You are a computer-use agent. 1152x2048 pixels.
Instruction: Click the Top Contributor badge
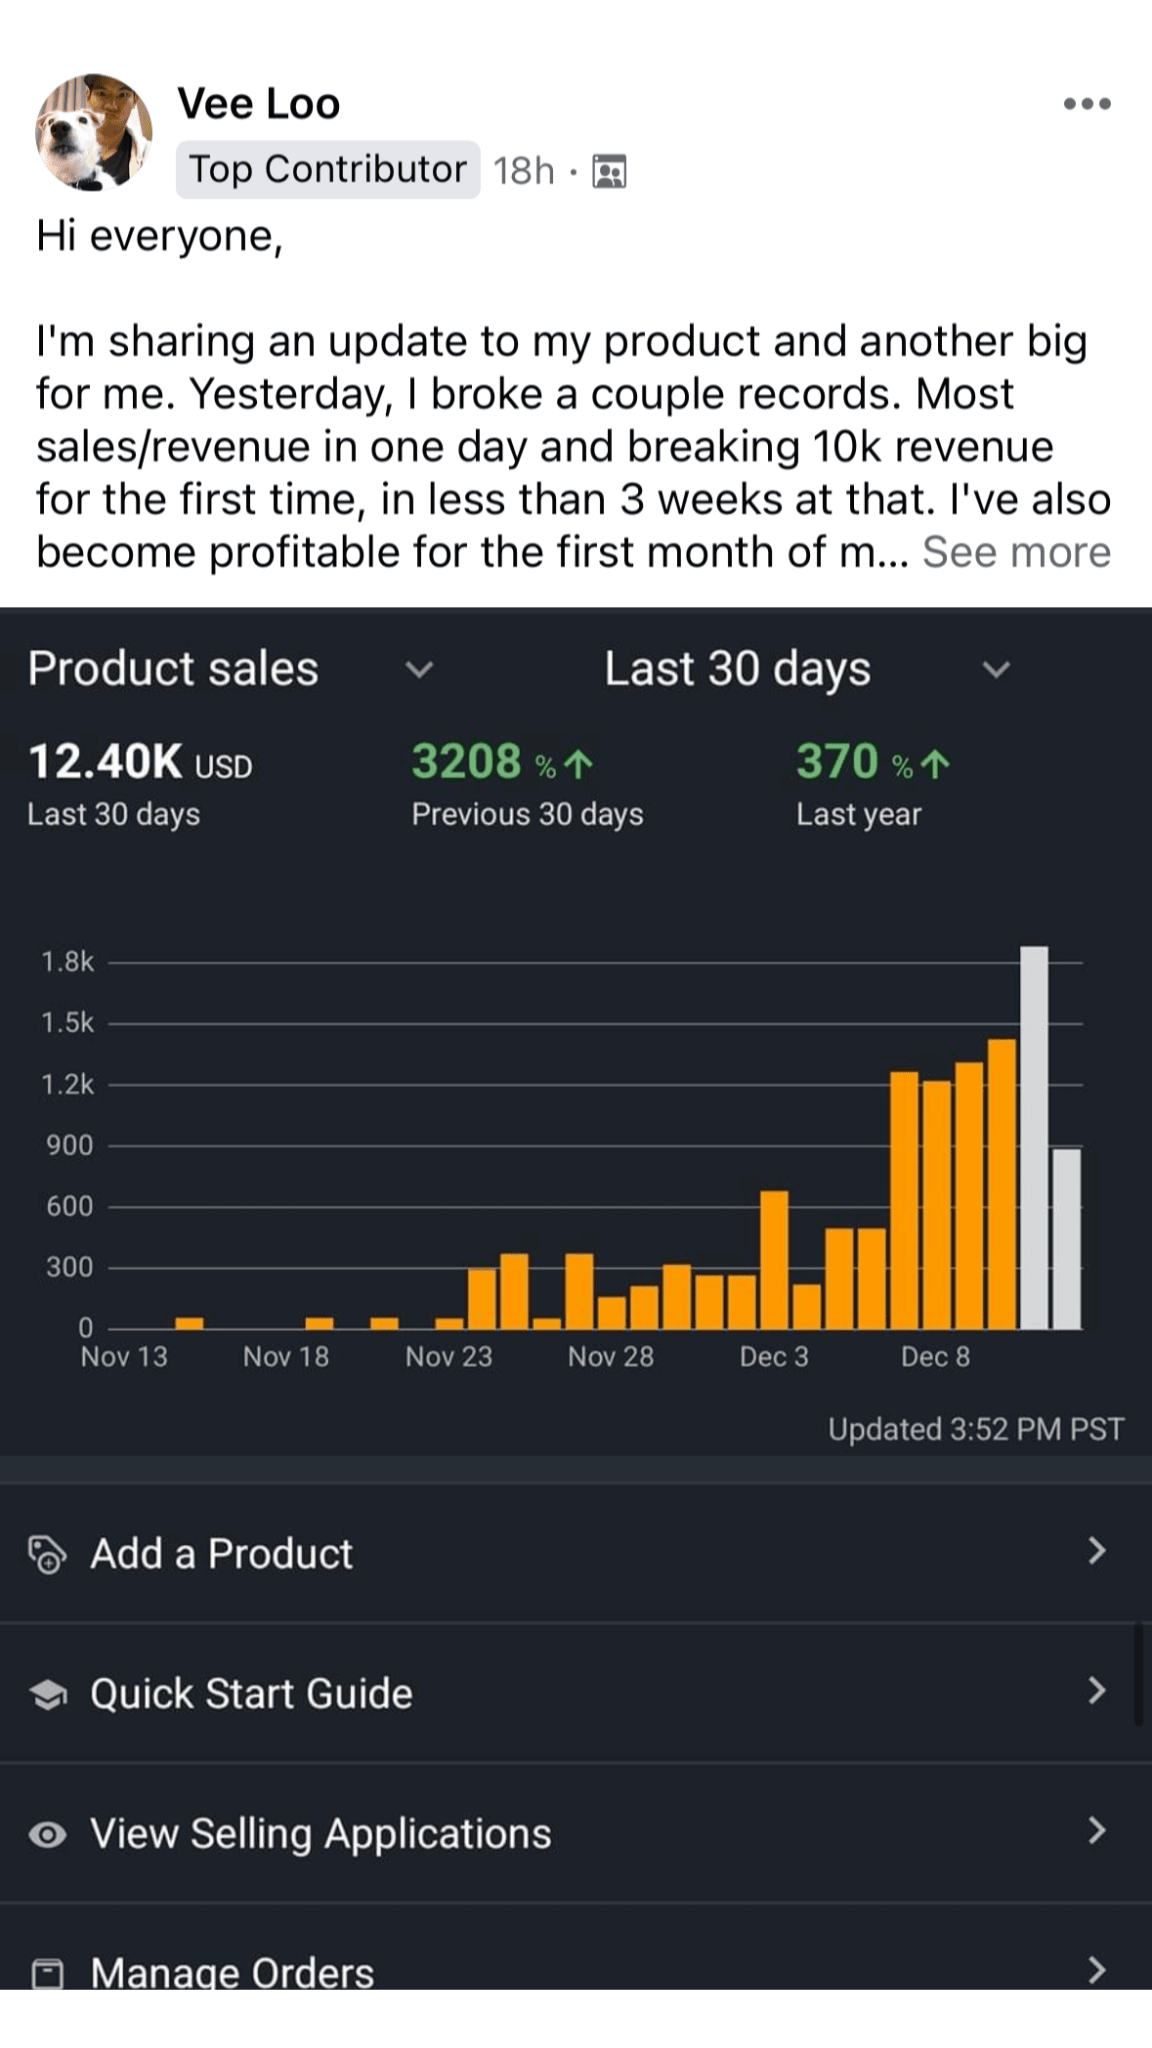click(328, 169)
